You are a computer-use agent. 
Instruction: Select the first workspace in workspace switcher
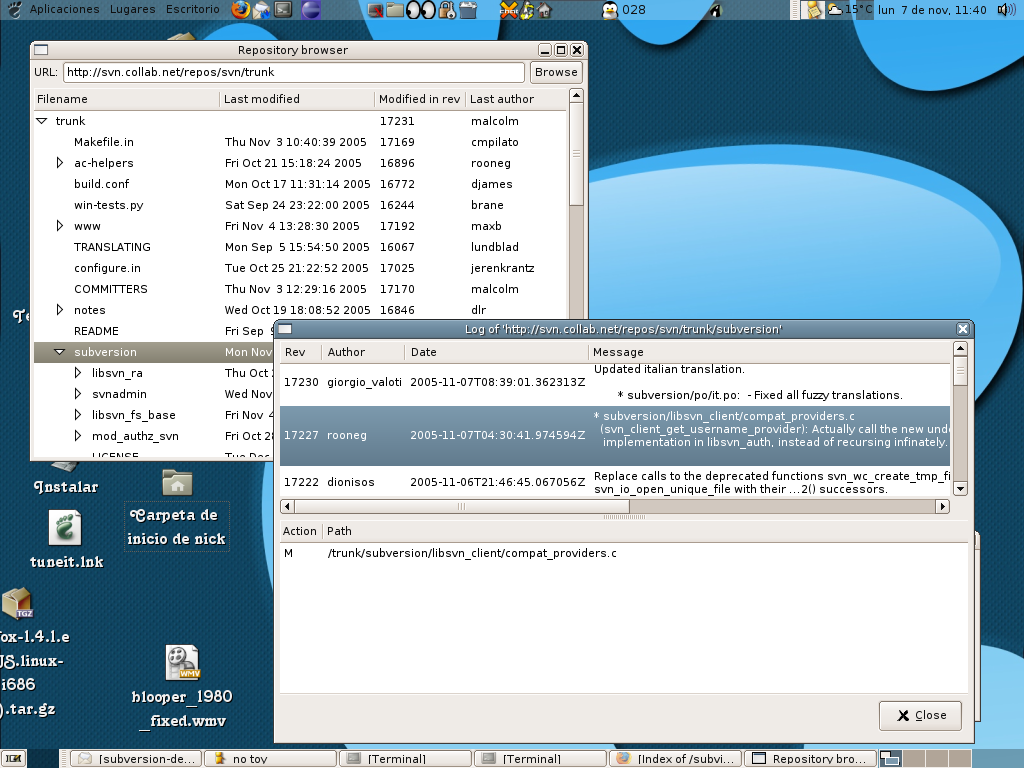pos(890,758)
